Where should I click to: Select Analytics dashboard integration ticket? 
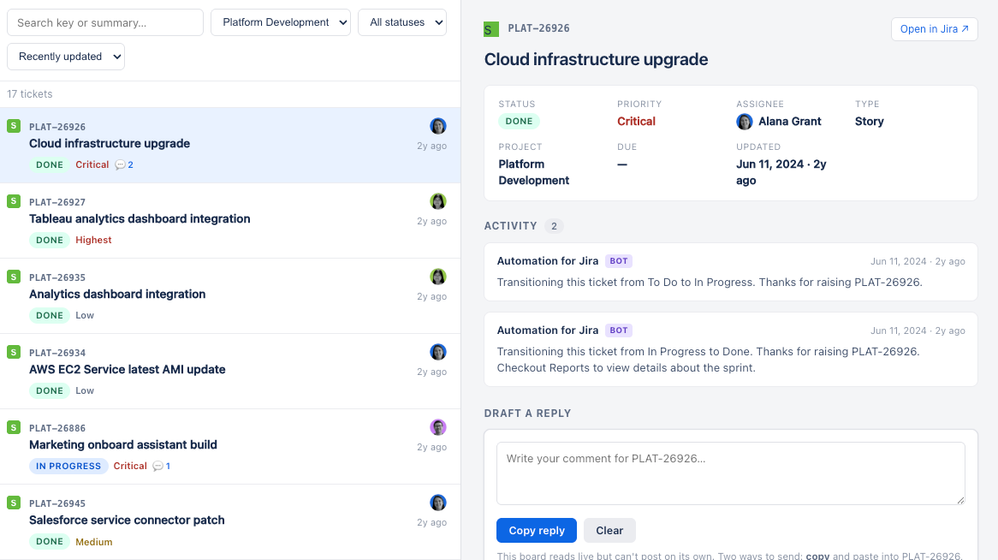coord(230,296)
